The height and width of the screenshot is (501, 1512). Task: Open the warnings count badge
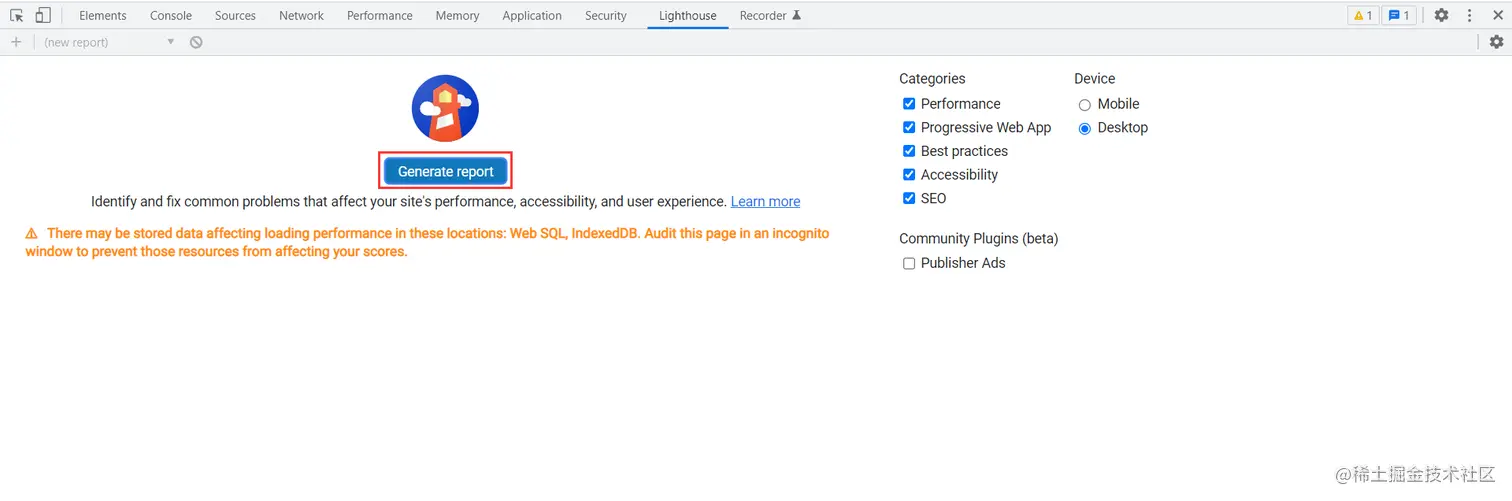[x=1362, y=15]
